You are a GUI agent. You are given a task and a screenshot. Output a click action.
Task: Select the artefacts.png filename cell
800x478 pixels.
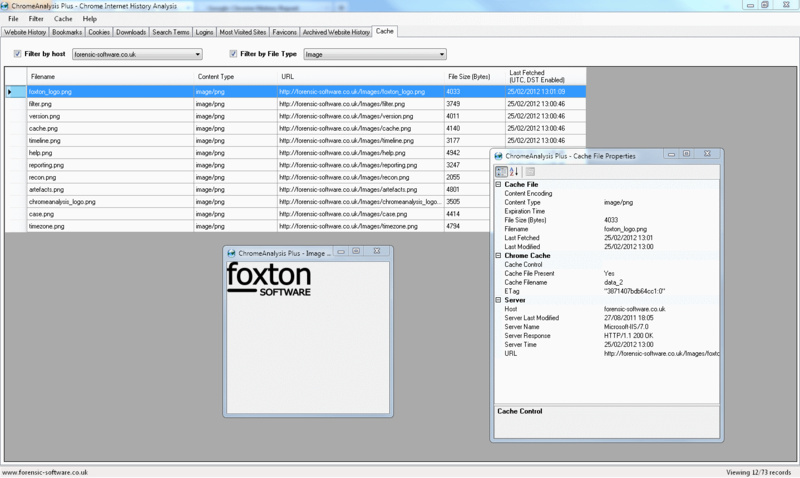pyautogui.click(x=110, y=190)
